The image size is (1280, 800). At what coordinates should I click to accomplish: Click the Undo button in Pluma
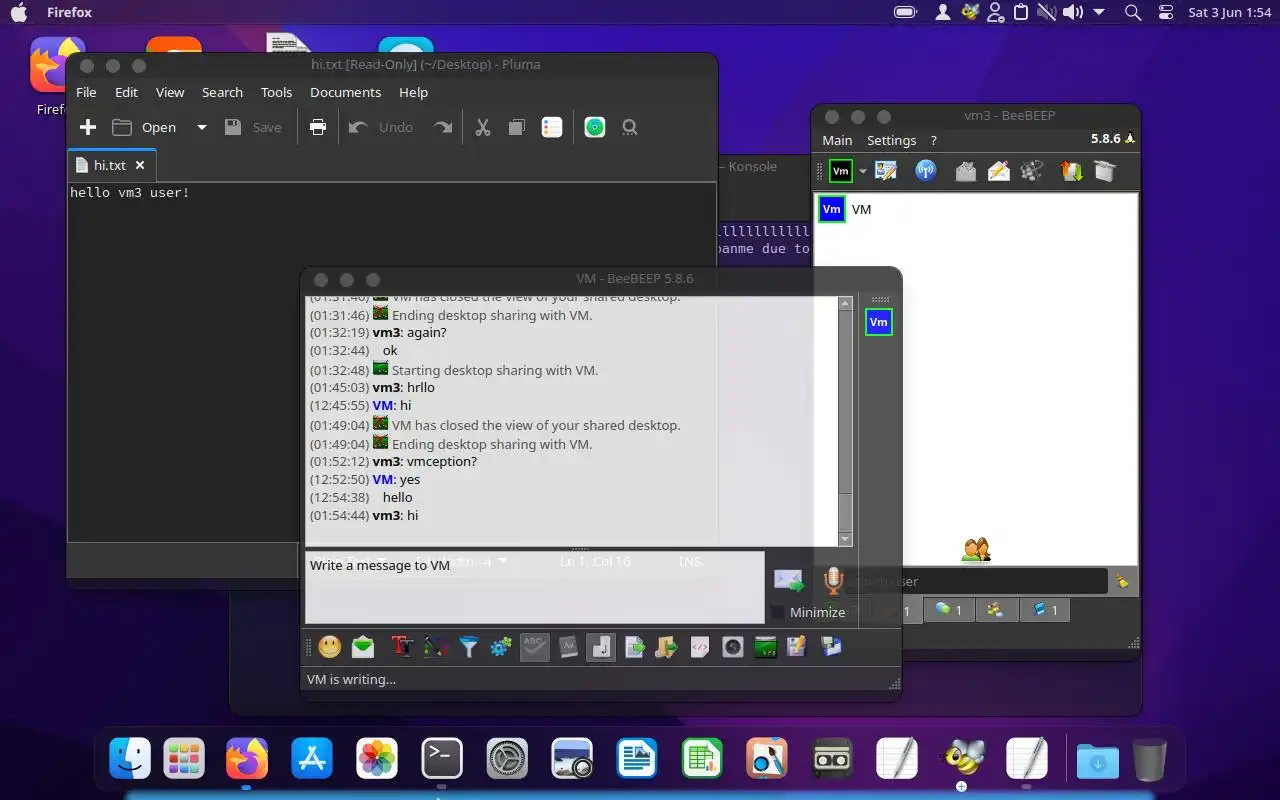point(381,127)
